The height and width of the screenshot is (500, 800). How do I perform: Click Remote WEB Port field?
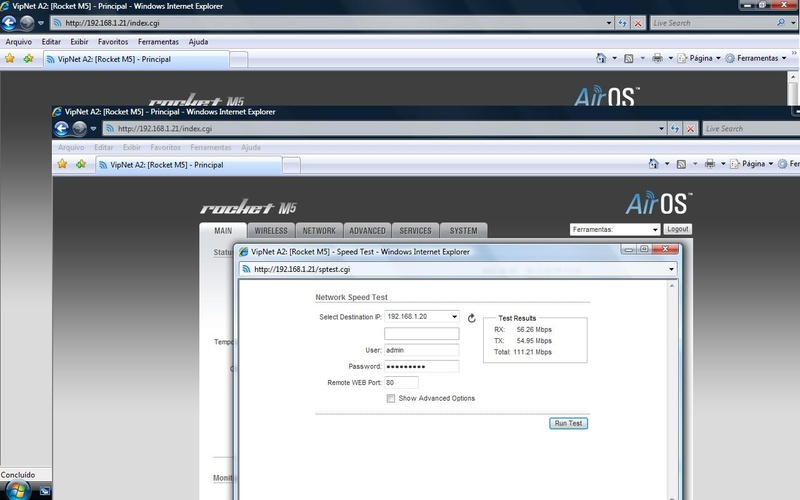tap(402, 382)
